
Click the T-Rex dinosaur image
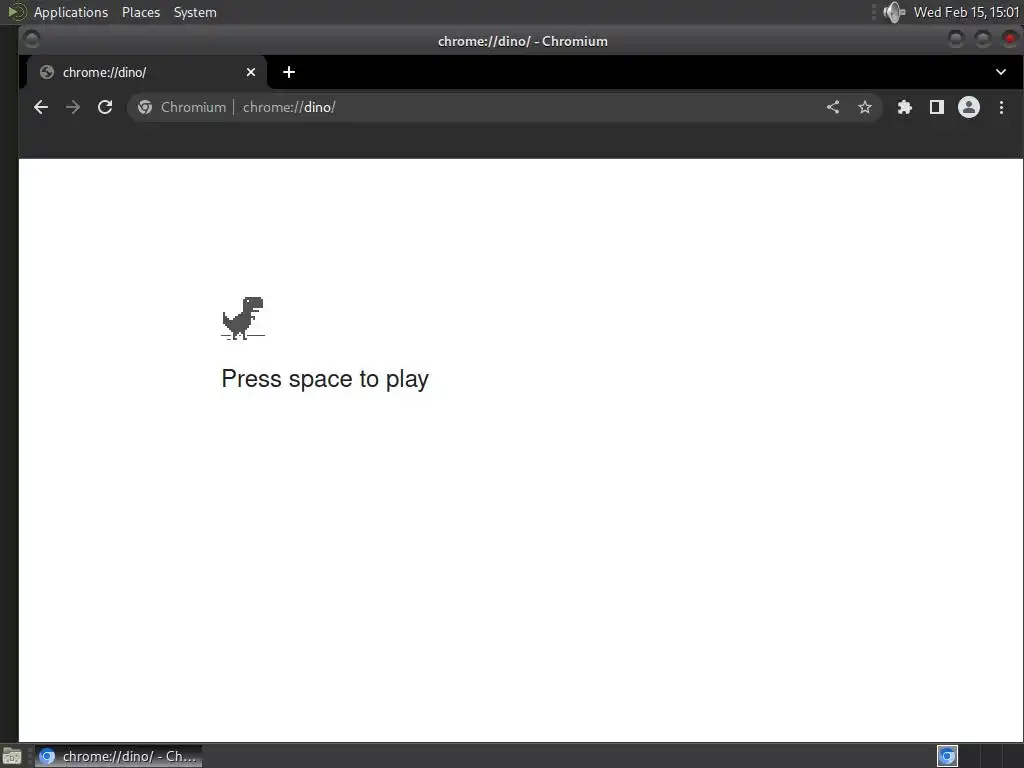pyautogui.click(x=243, y=318)
